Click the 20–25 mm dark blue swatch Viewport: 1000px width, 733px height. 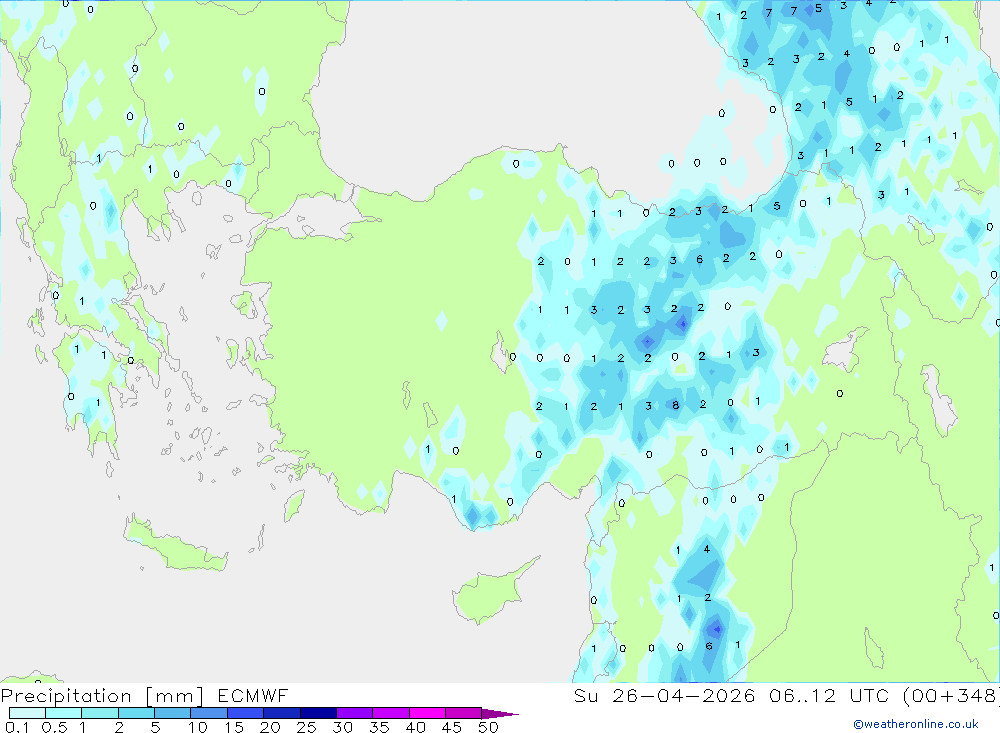coord(281,713)
